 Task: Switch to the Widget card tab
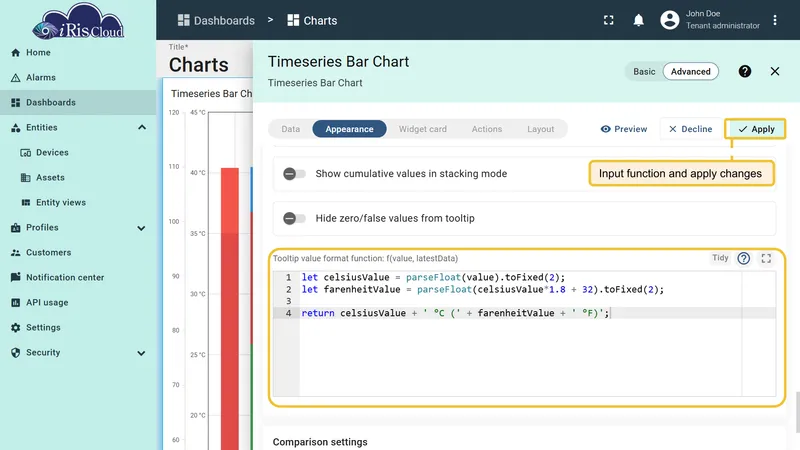point(422,129)
